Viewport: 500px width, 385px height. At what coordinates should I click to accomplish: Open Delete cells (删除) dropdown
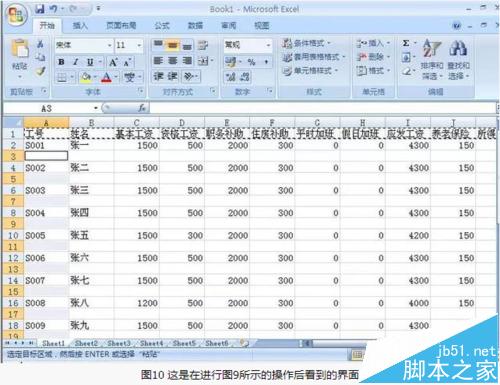pyautogui.click(x=373, y=57)
